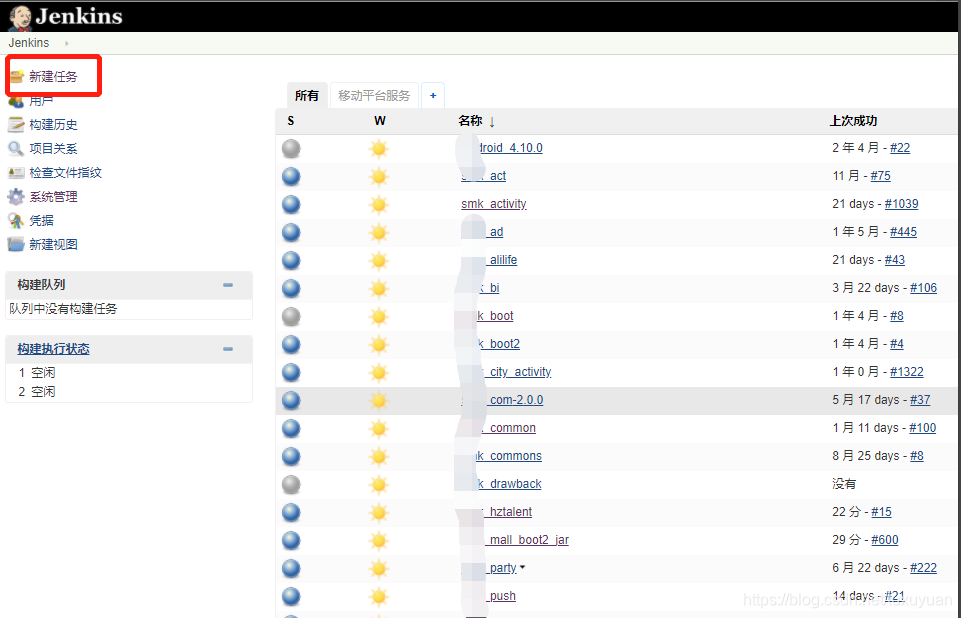Click blue status ball of party row
Screen dimensions: 961x618
(291, 568)
